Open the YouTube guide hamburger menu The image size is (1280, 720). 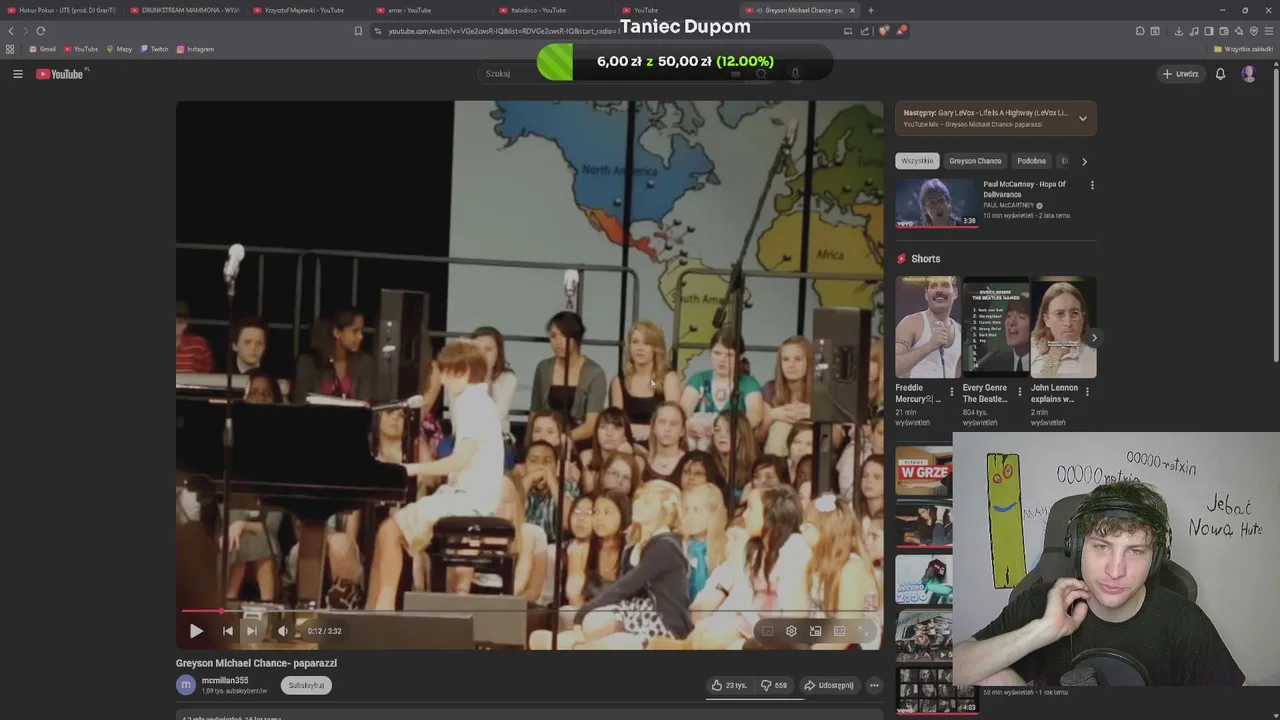[17, 74]
